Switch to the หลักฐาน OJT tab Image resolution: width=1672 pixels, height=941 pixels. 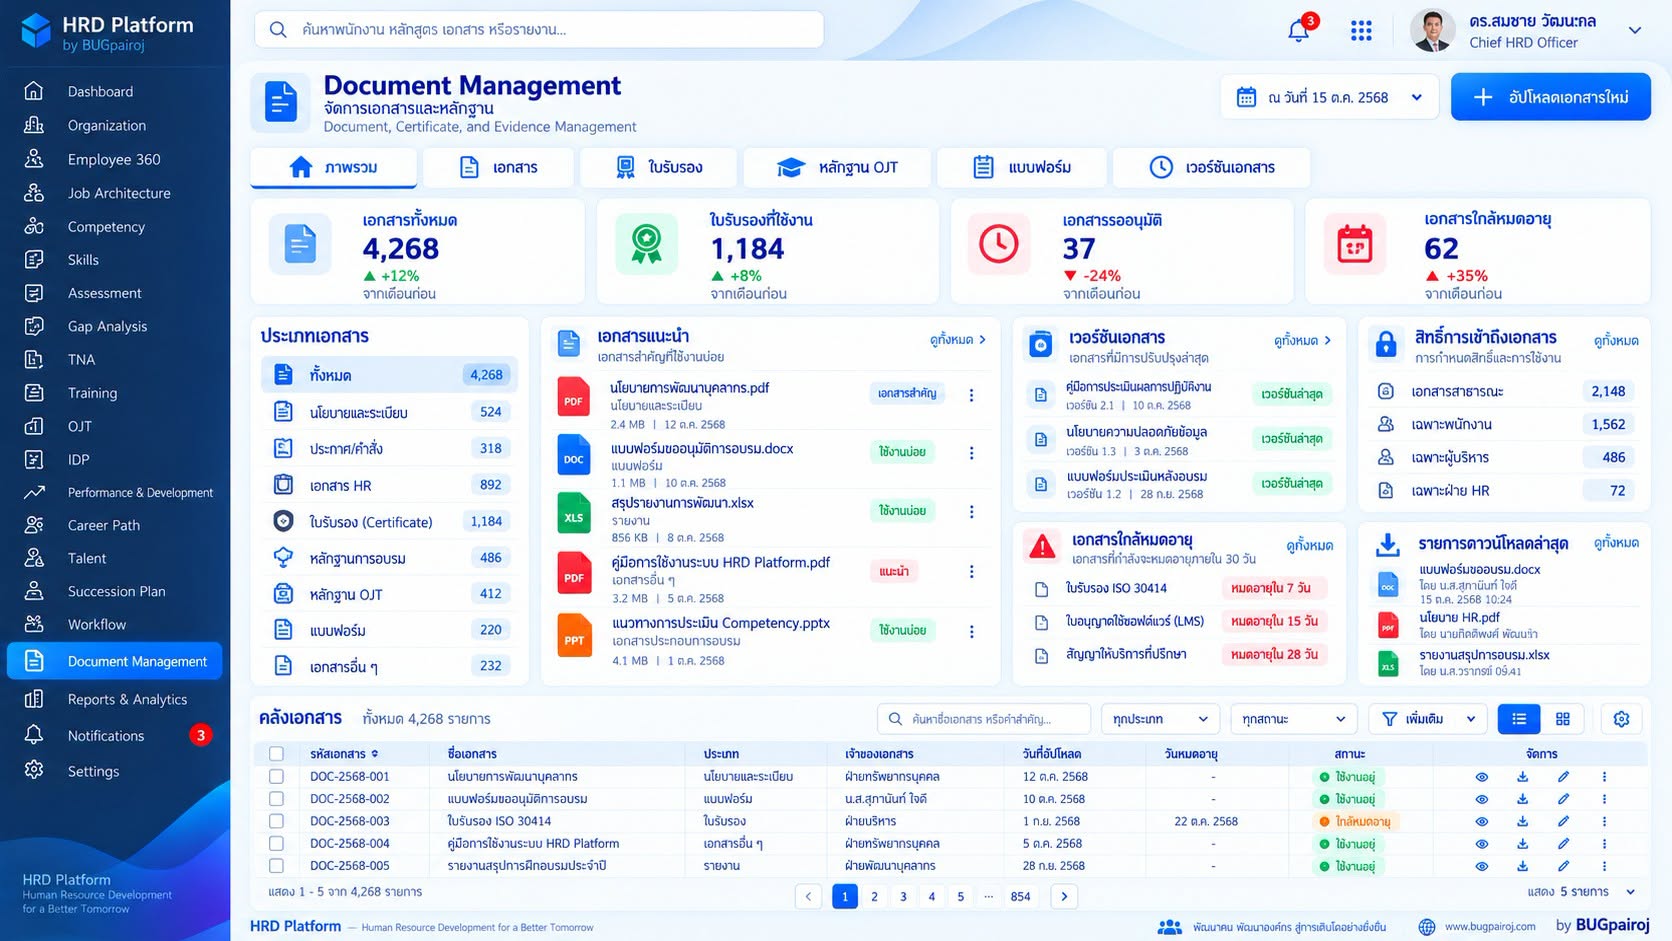pos(837,167)
